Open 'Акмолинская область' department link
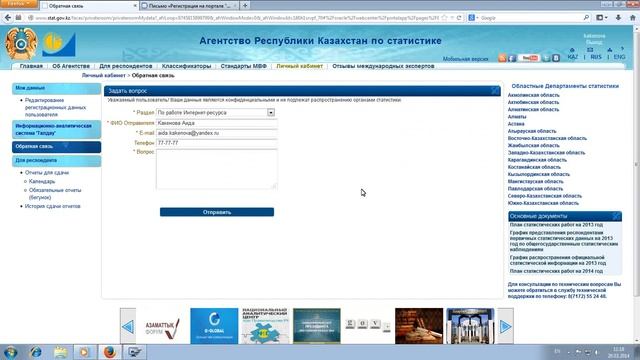The height and width of the screenshot is (360, 640). [x=533, y=95]
